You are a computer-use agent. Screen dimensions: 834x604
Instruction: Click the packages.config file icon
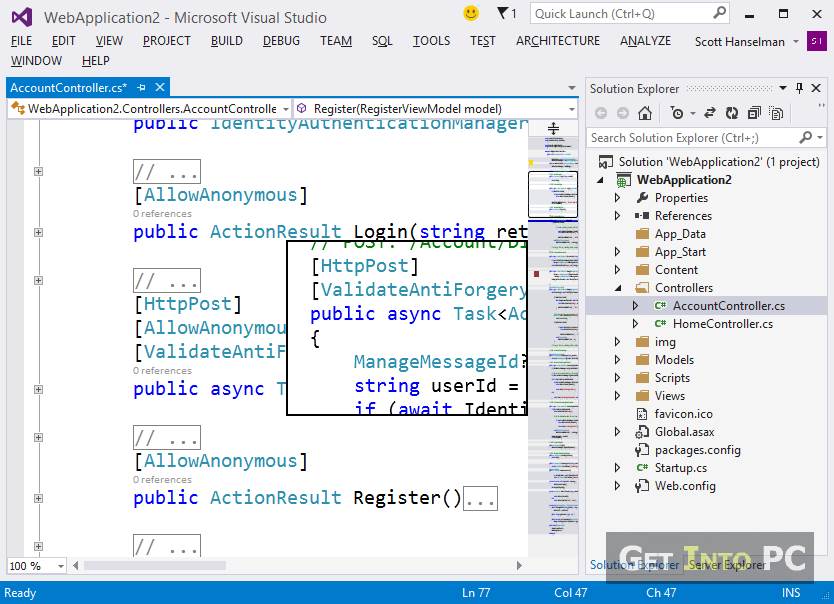click(x=642, y=450)
